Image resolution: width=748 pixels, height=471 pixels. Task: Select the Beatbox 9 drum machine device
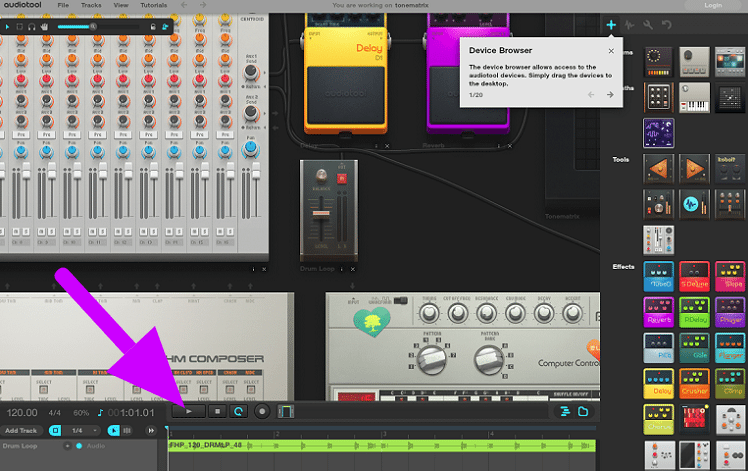694,62
